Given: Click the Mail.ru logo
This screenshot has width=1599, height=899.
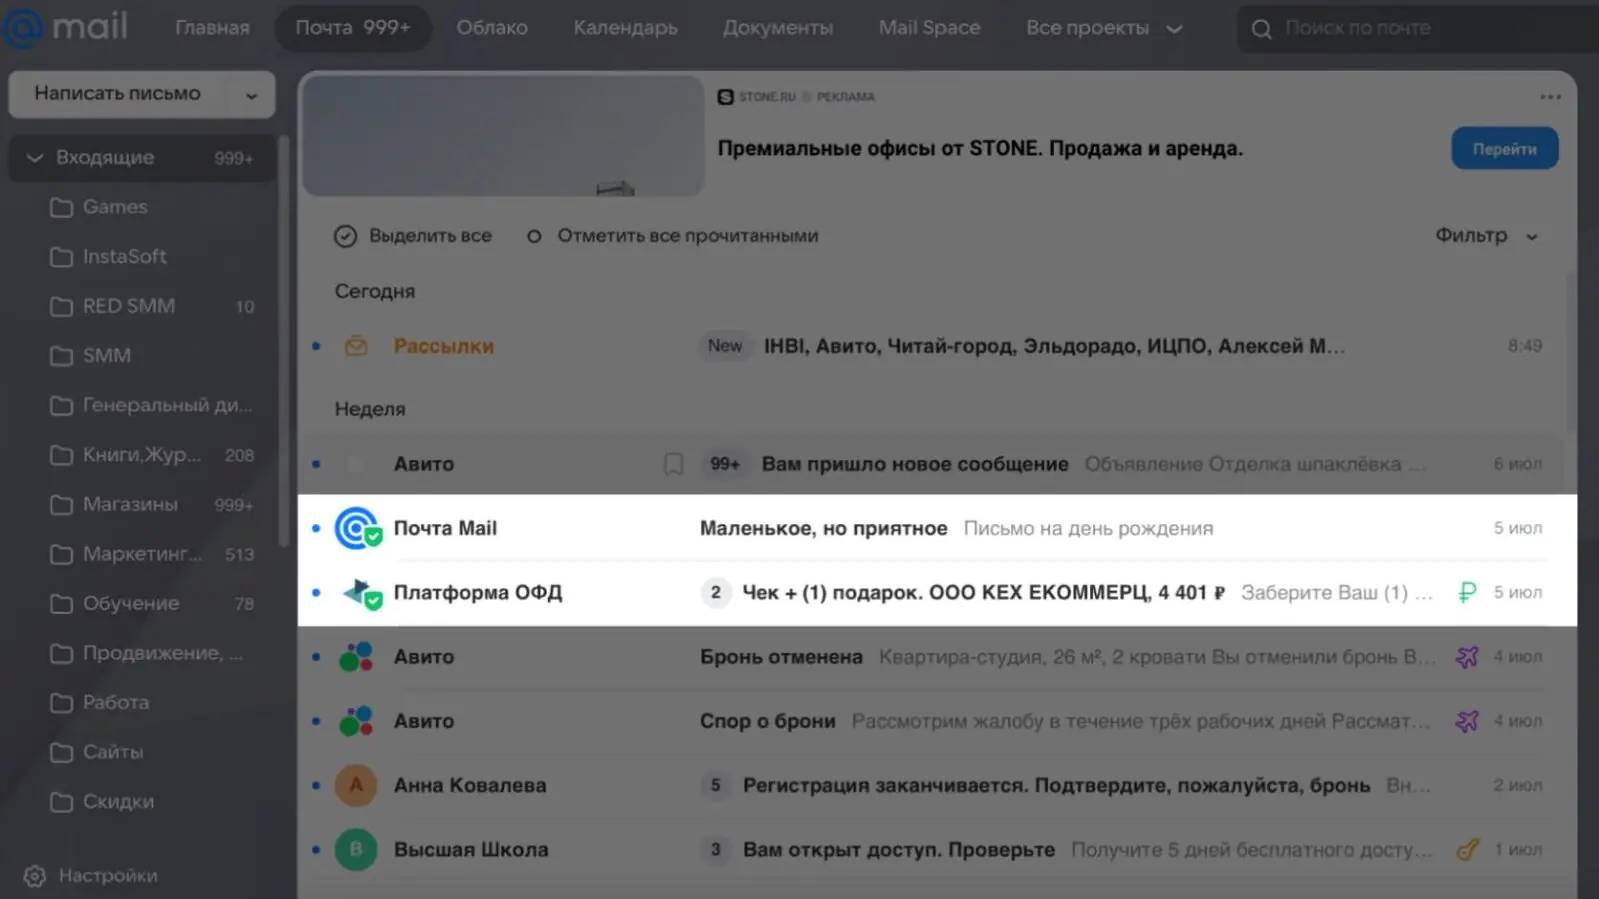Looking at the screenshot, I should pos(66,27).
